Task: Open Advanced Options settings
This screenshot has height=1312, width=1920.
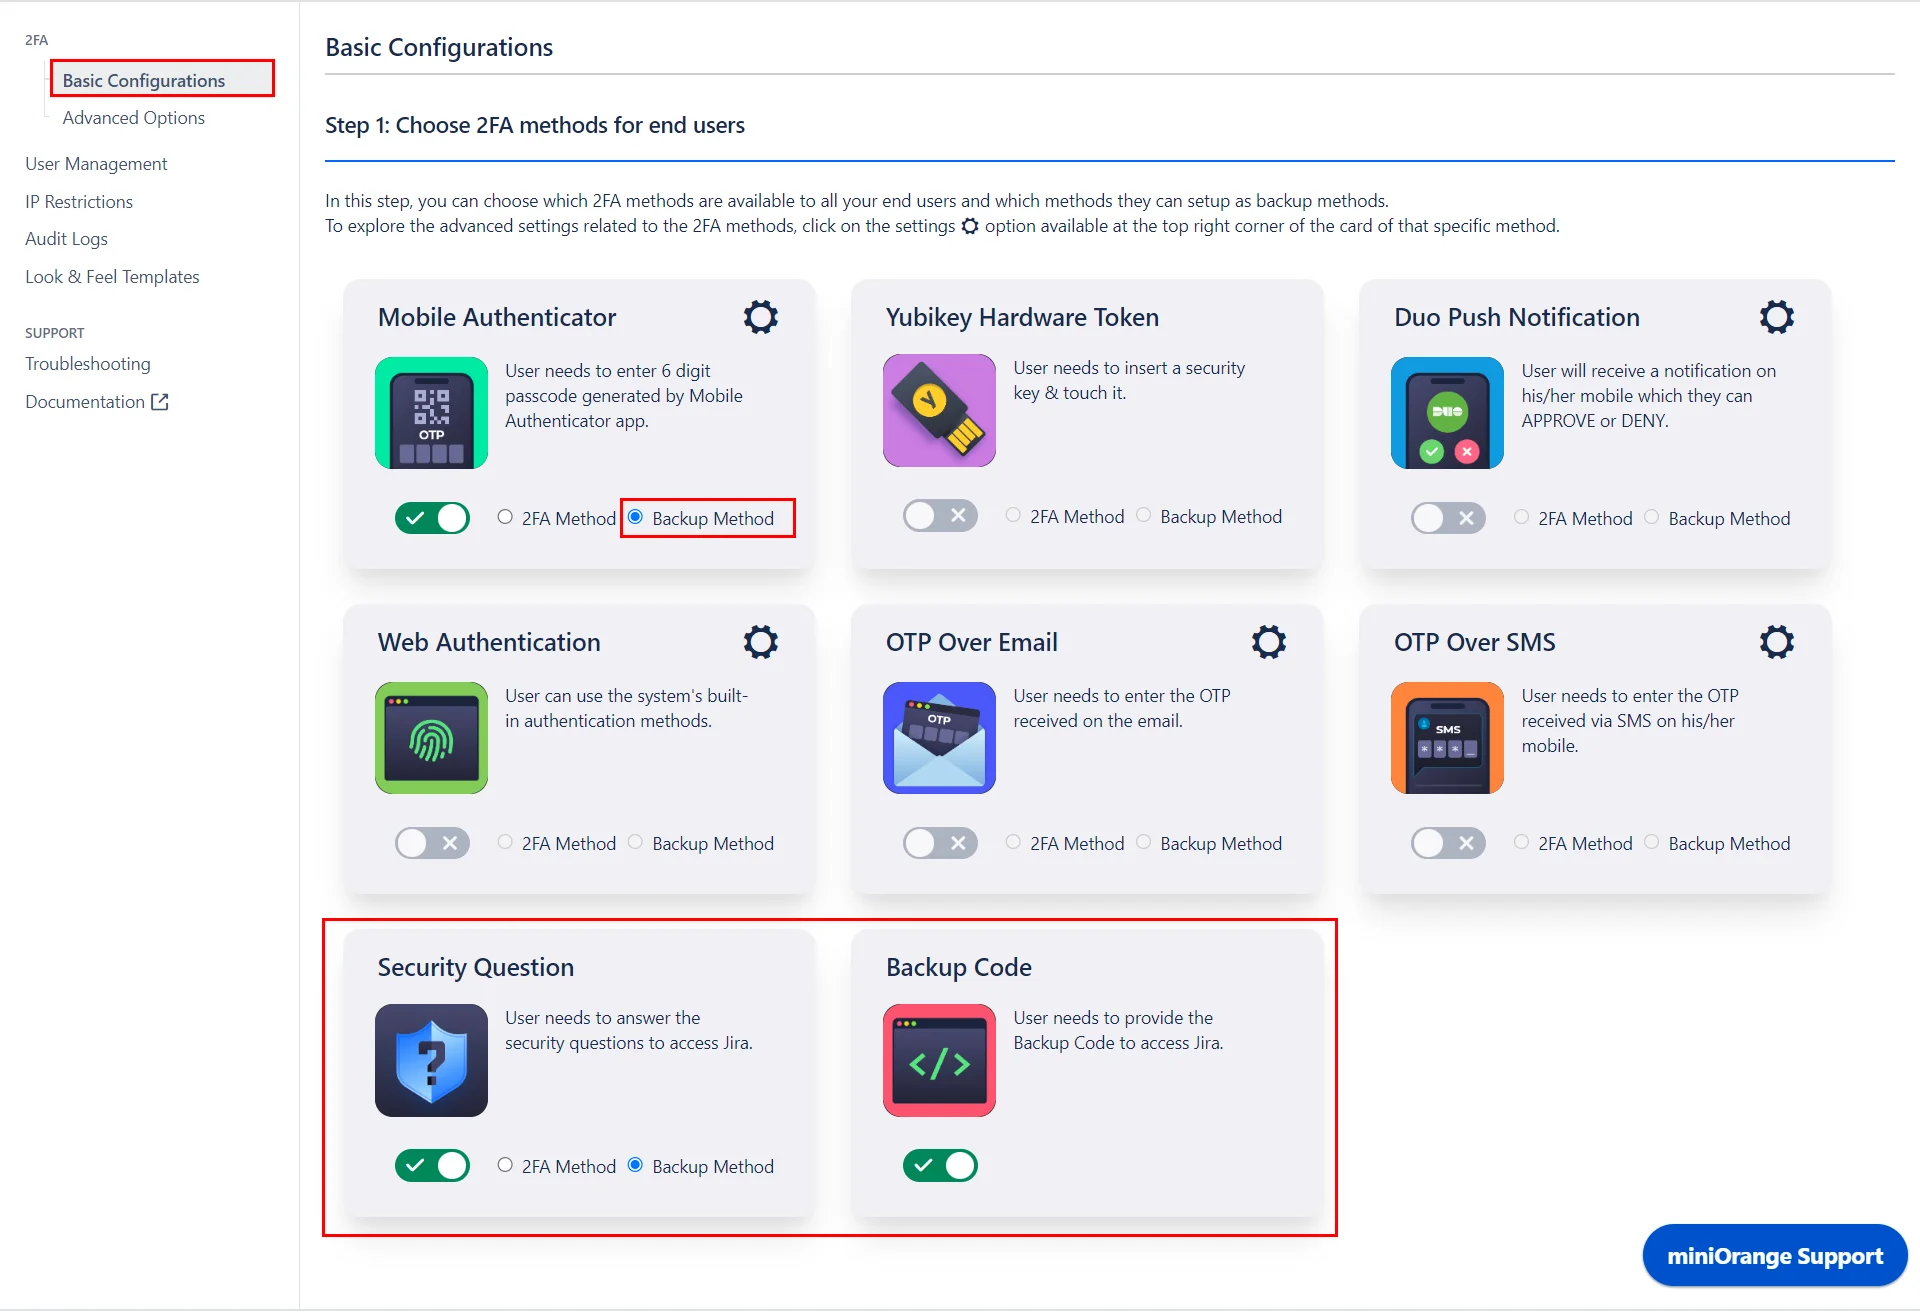Action: coord(133,117)
